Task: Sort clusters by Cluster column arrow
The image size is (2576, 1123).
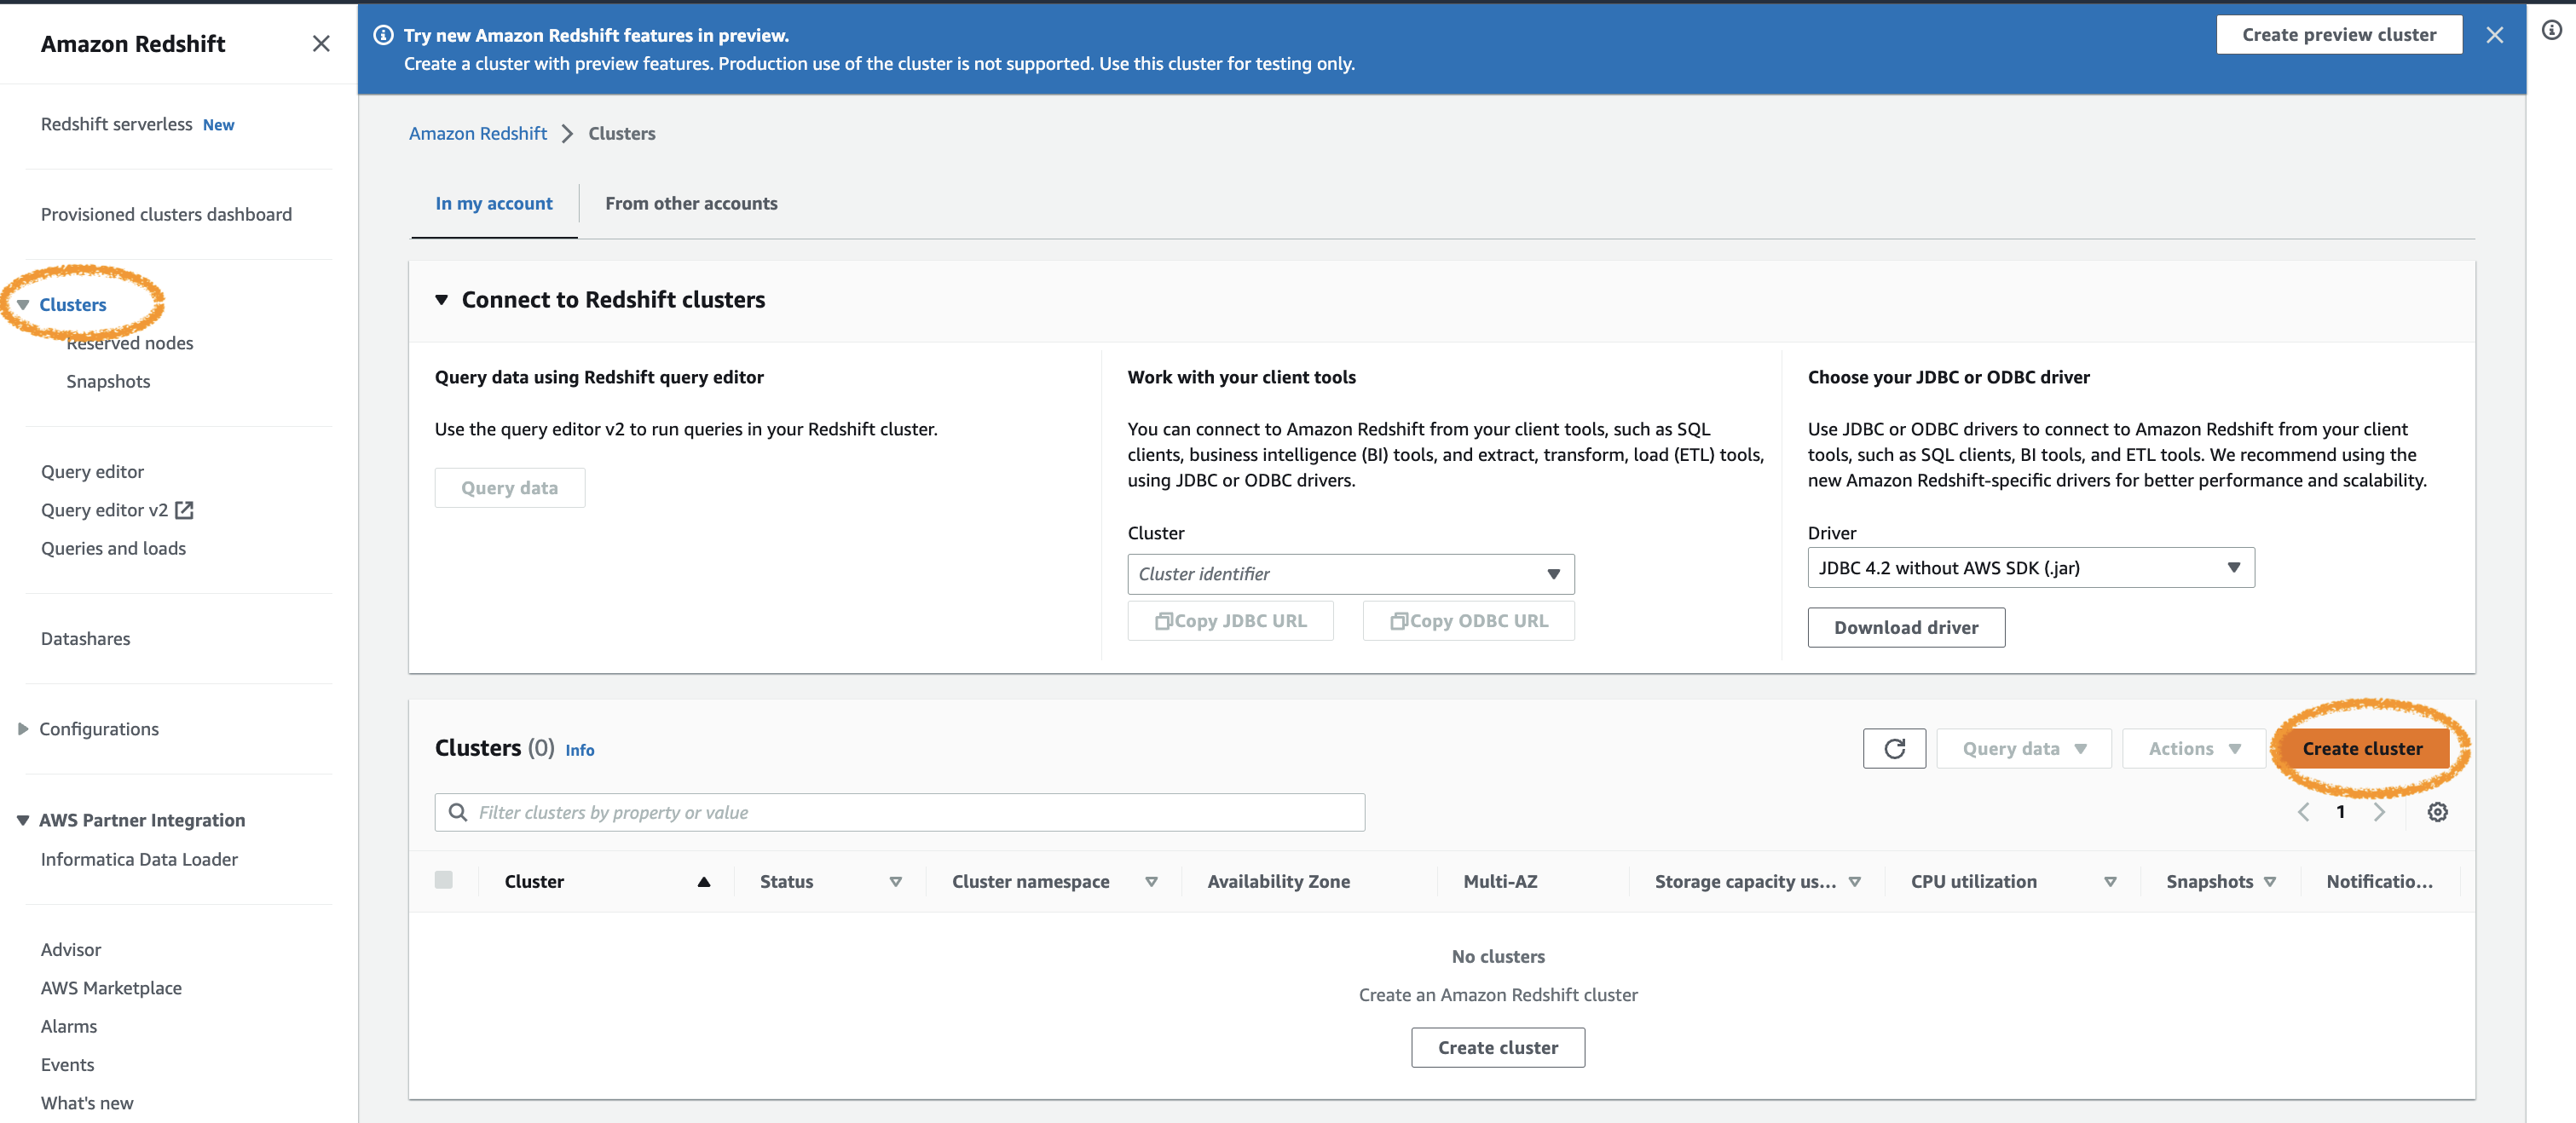Action: pyautogui.click(x=703, y=881)
